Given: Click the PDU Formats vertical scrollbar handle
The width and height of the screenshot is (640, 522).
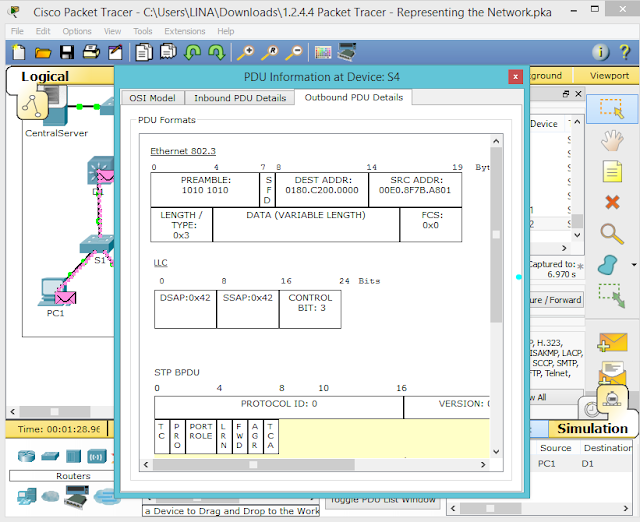Looking at the screenshot, I should pos(496,235).
